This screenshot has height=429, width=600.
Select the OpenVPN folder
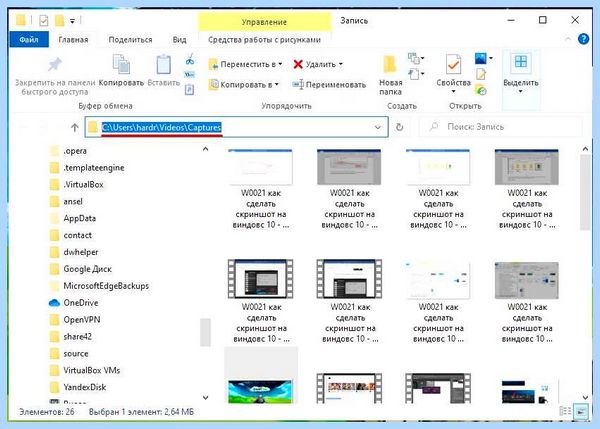pyautogui.click(x=75, y=320)
